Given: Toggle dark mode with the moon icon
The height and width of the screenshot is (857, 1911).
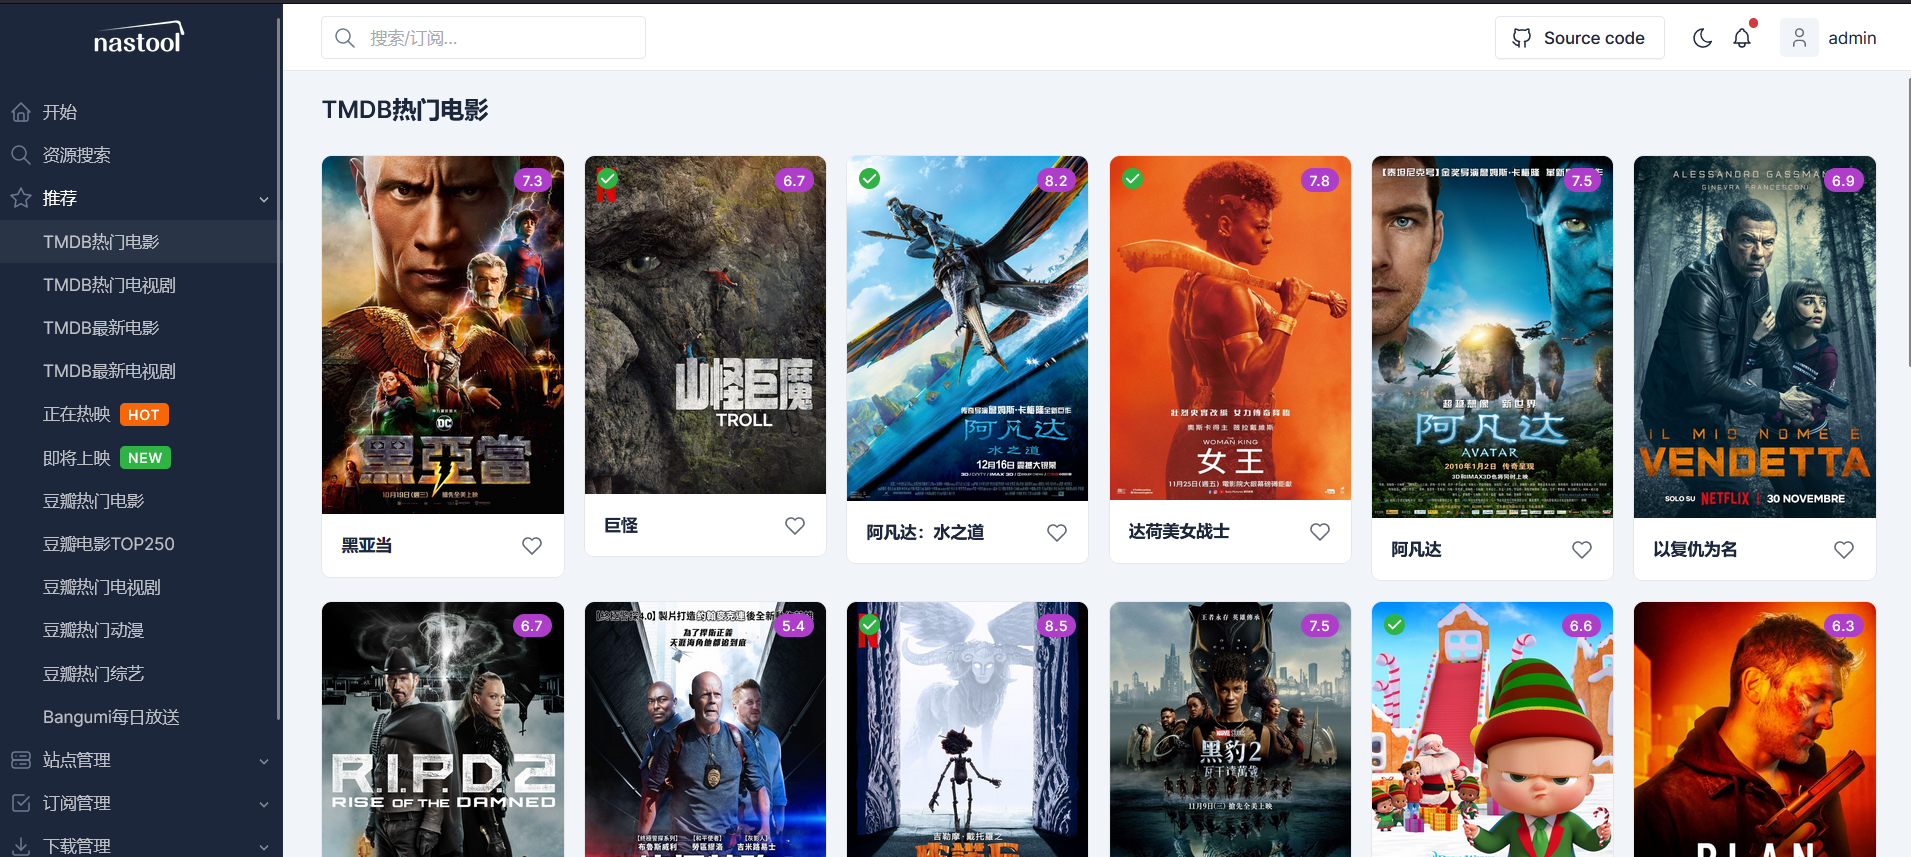Looking at the screenshot, I should 1702,38.
